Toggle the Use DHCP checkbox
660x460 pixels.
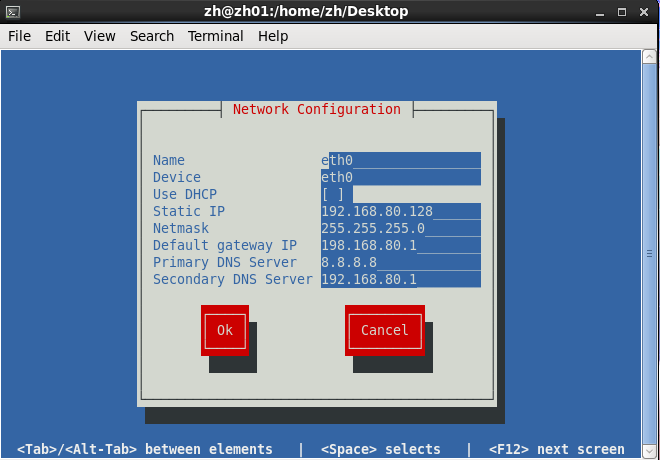pos(333,194)
